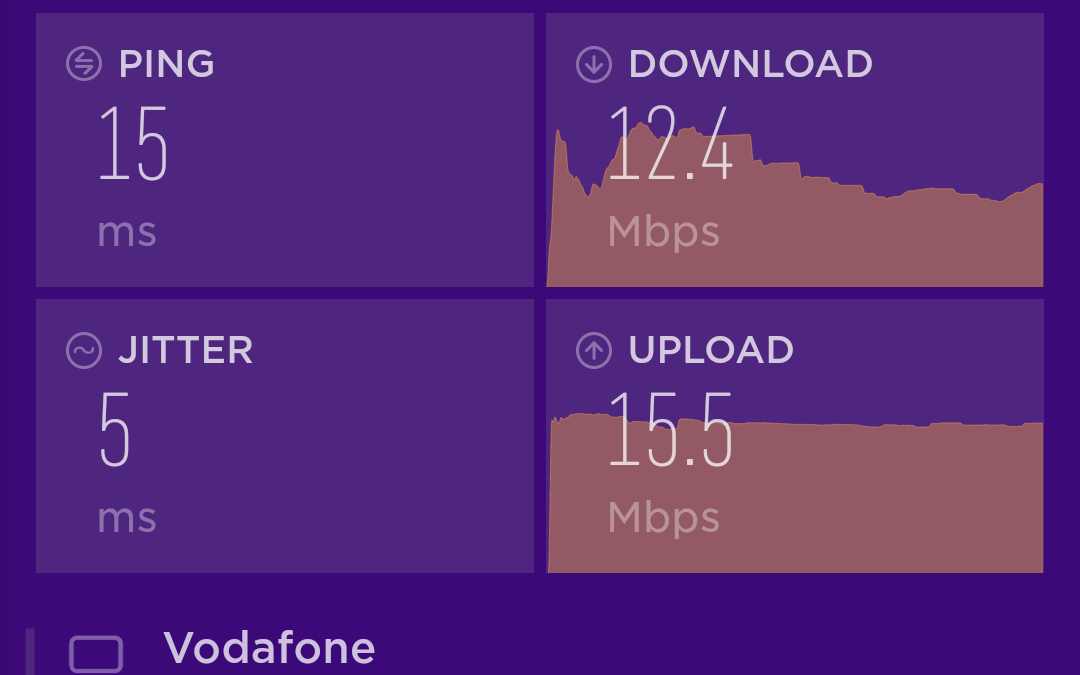Click the Mbps unit under upload

(x=663, y=519)
